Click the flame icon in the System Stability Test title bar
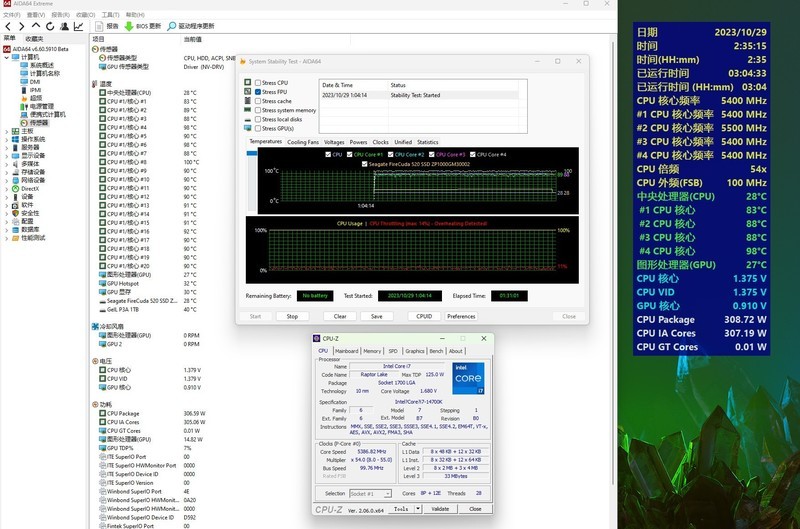 243,61
